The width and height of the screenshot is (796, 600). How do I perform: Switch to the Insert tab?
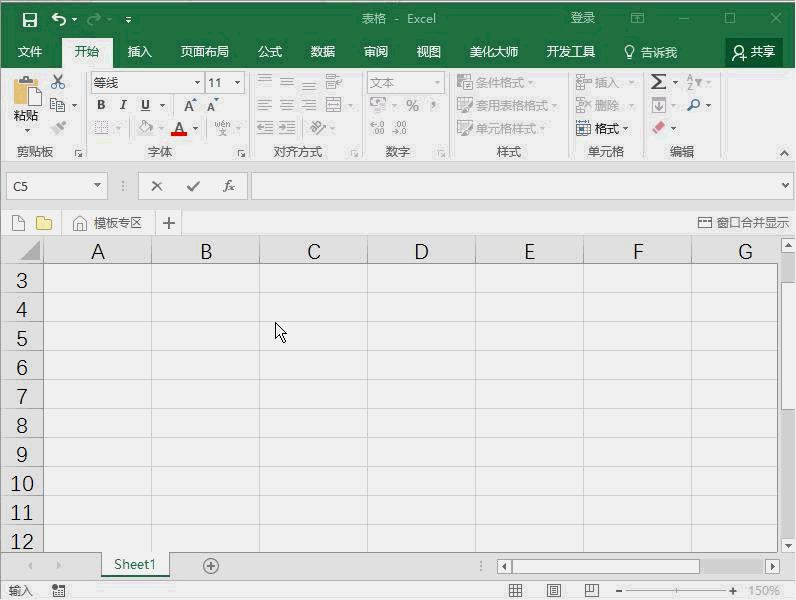(140, 52)
